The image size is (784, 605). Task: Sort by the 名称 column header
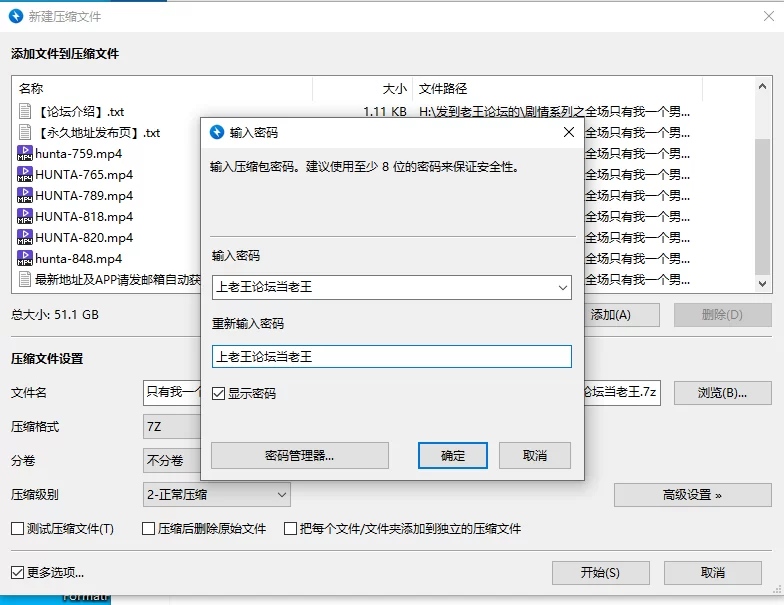tap(162, 89)
